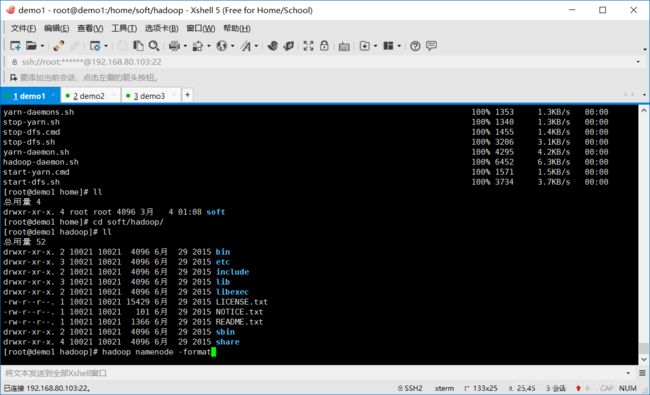Click the toolbar overflow arrow at far right
650x395 pixels.
[x=645, y=49]
